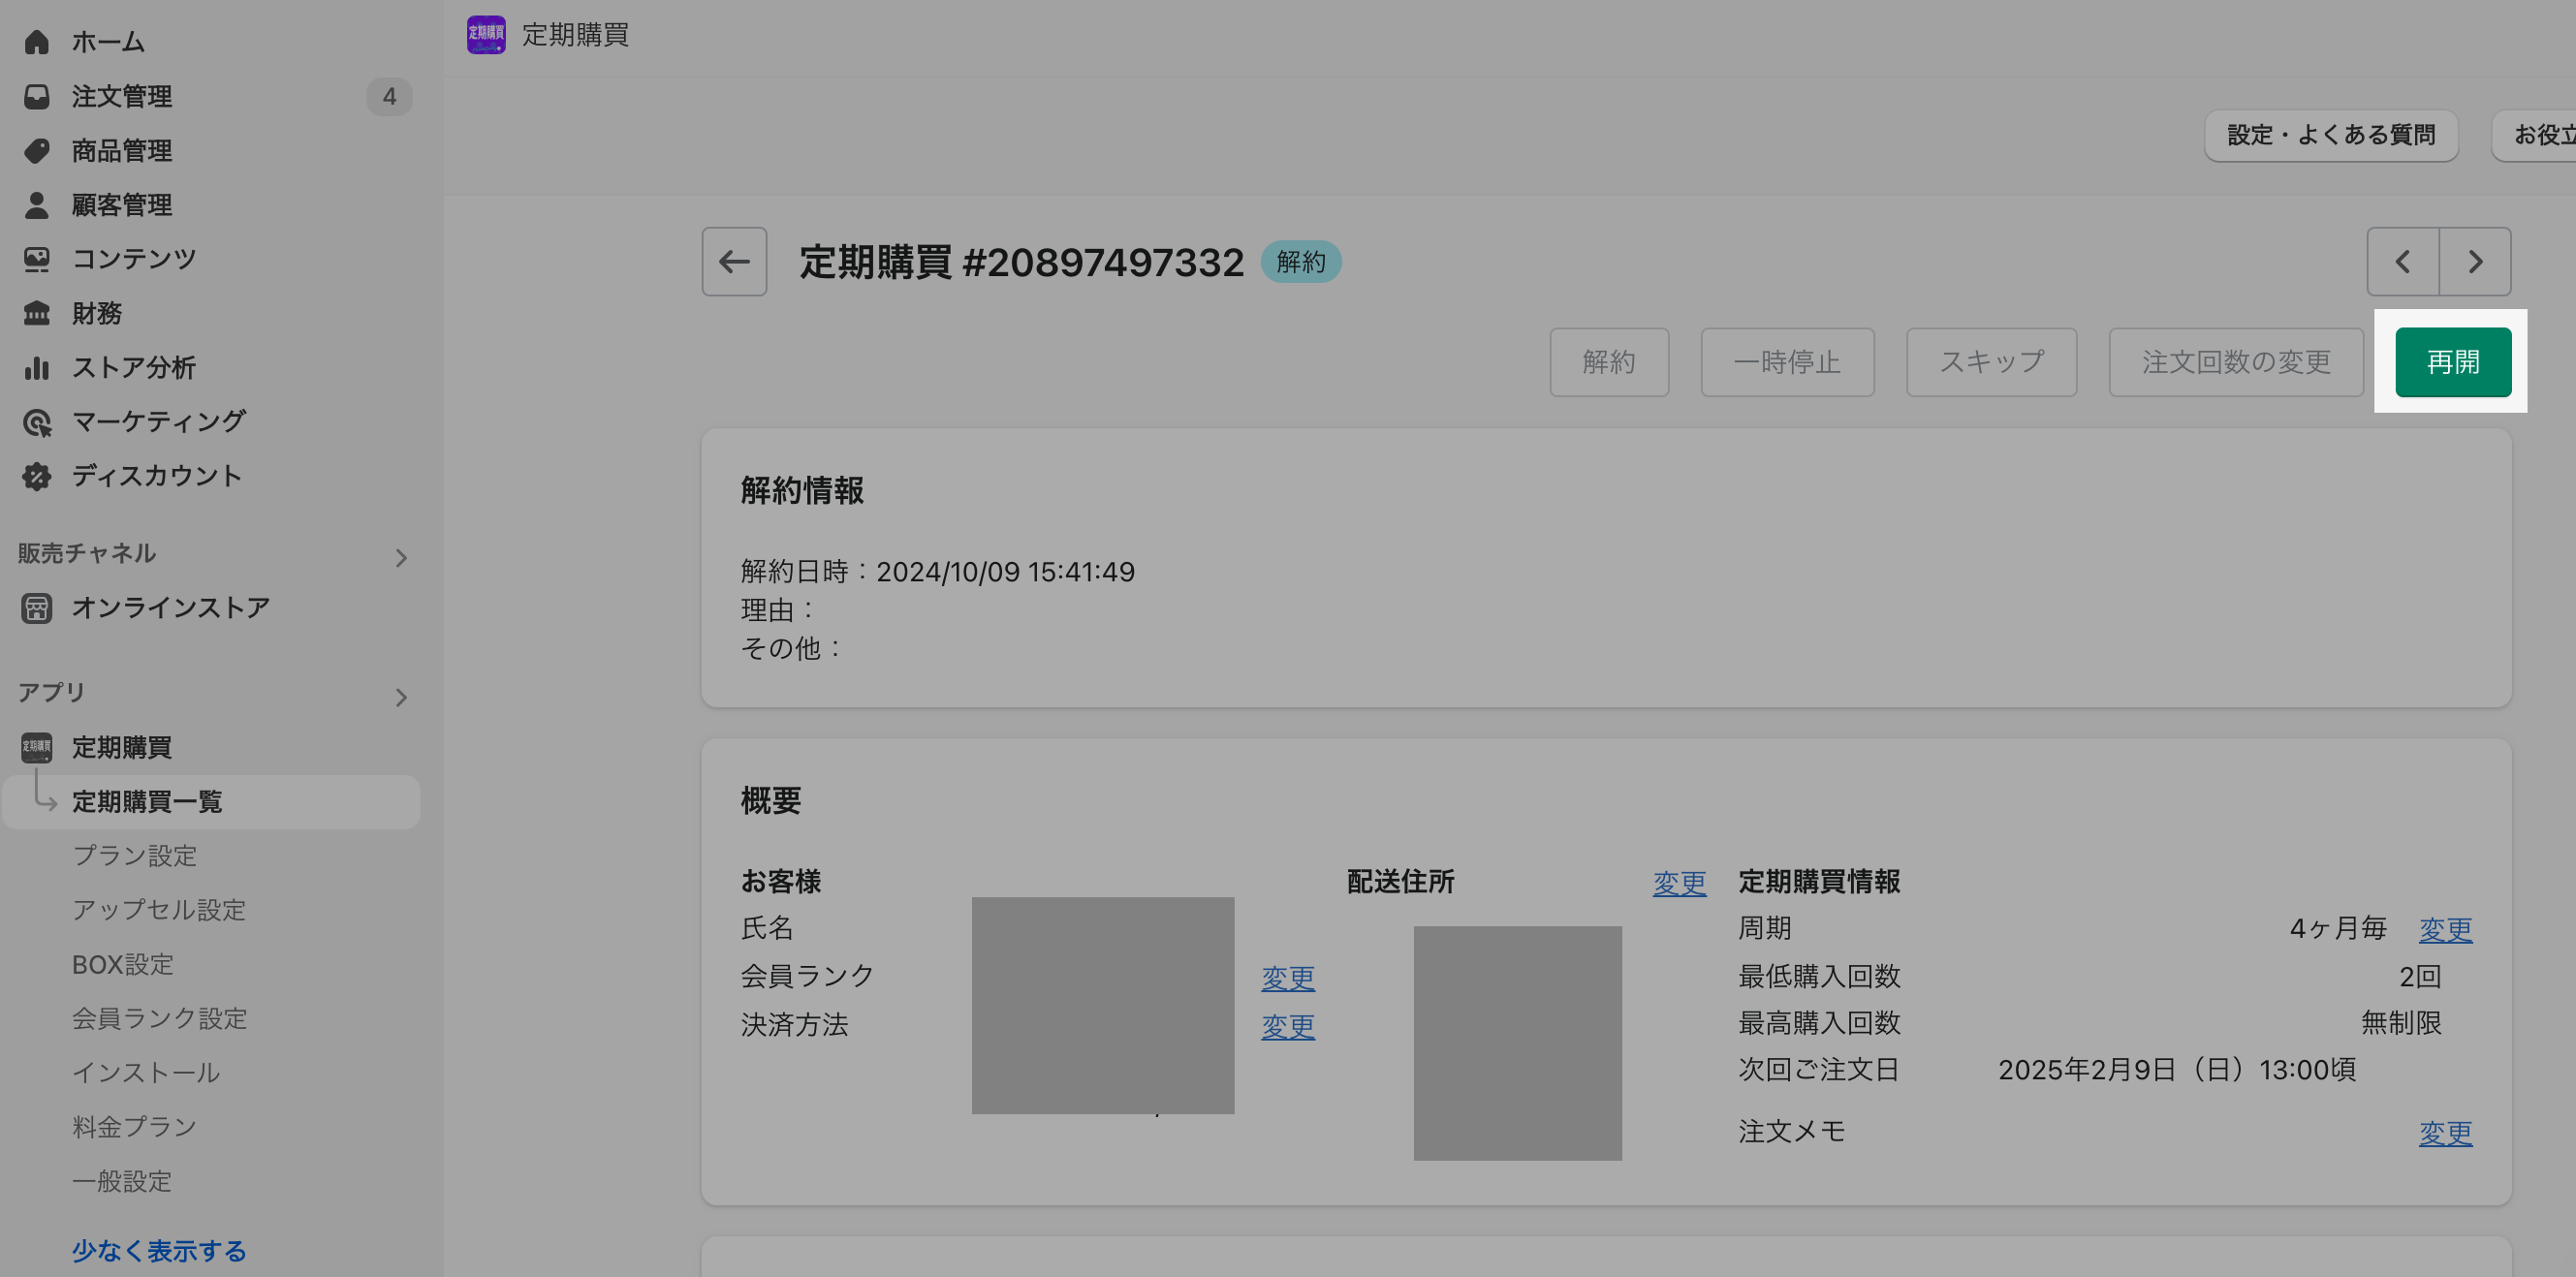The height and width of the screenshot is (1277, 2576).
Task: Click 変更 link beside 注文メモ
Action: [x=2445, y=1133]
